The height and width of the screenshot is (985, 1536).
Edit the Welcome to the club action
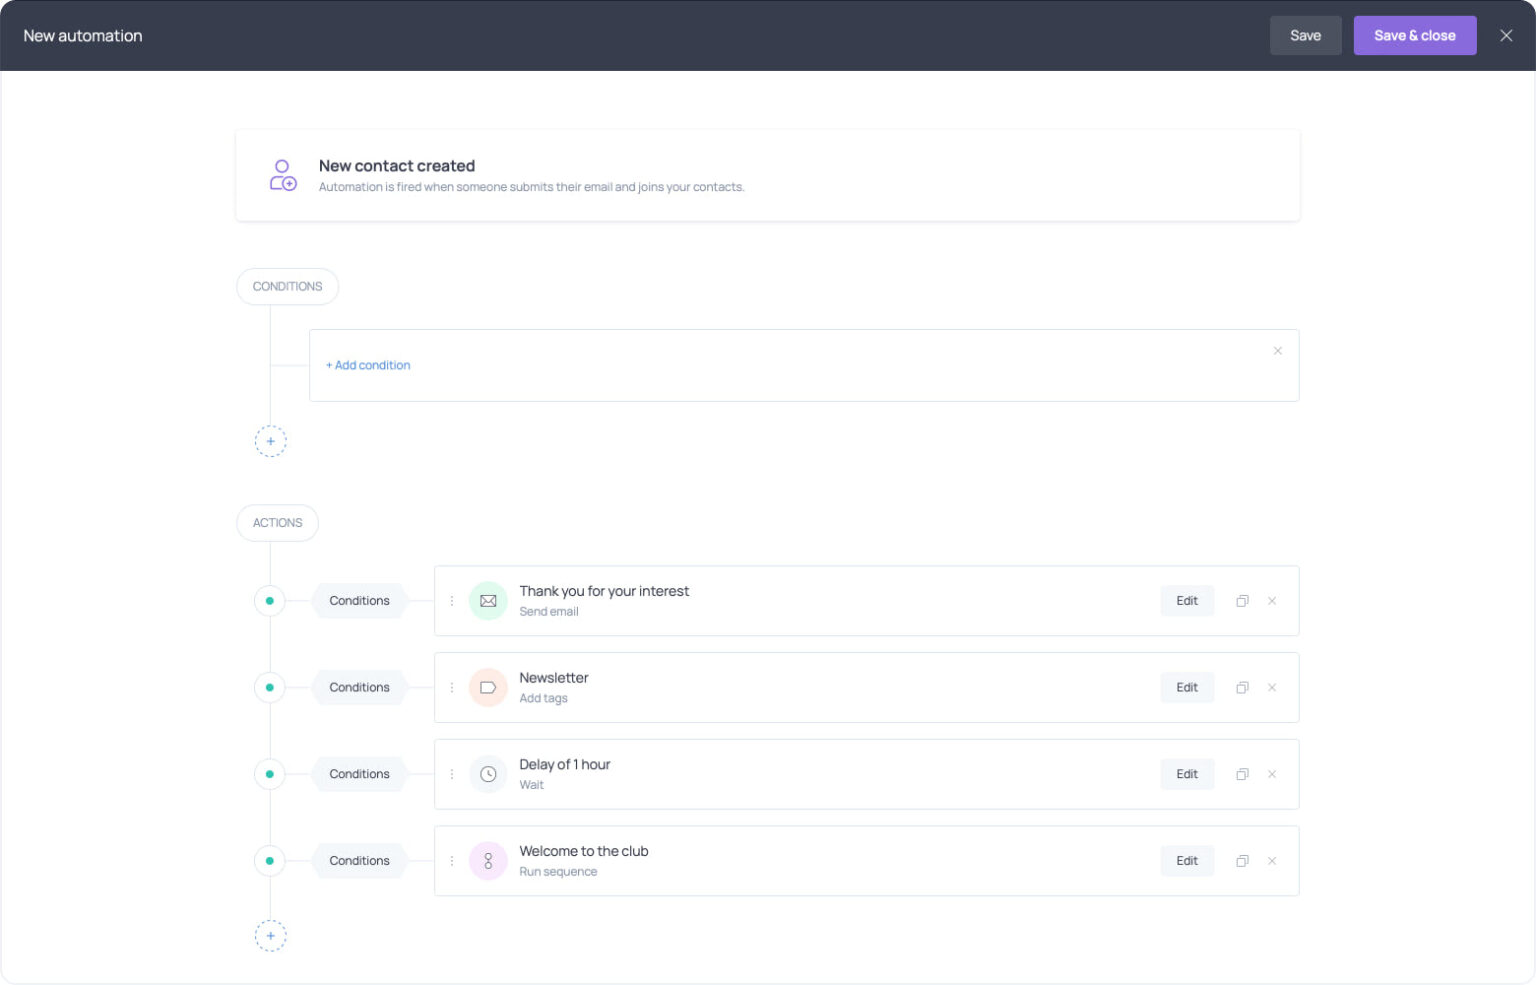[x=1186, y=860]
